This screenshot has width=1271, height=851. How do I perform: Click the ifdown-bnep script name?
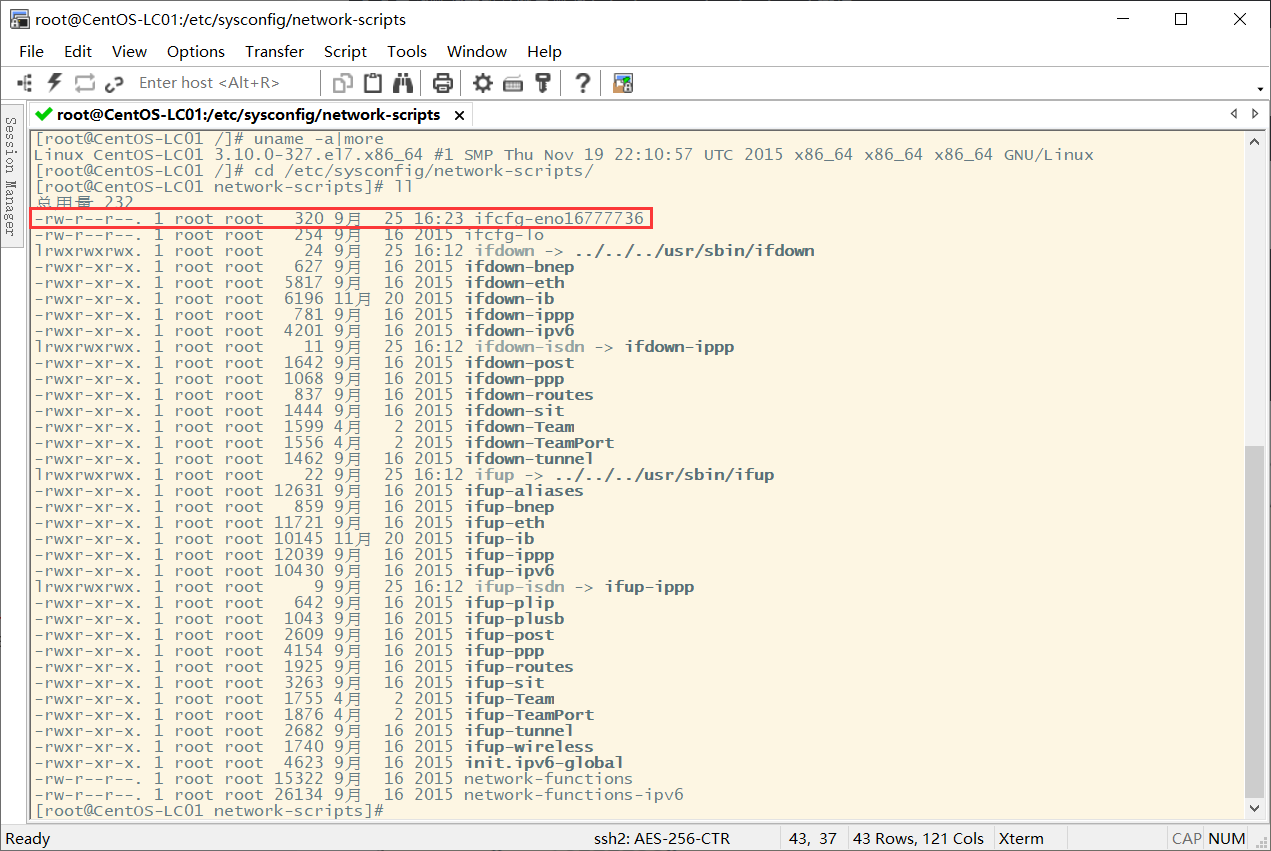[520, 267]
